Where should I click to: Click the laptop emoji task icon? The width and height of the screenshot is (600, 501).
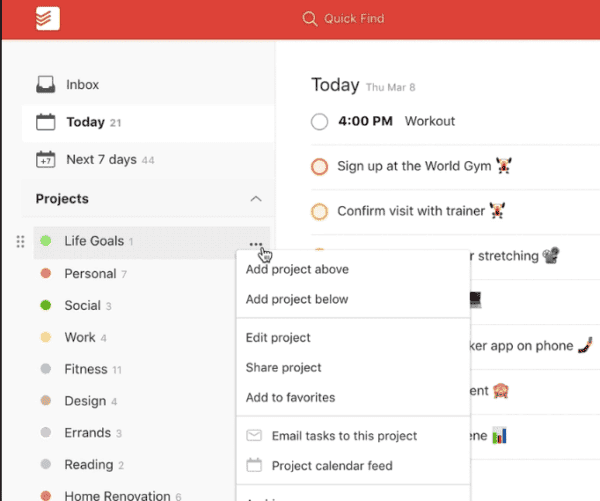click(x=475, y=300)
